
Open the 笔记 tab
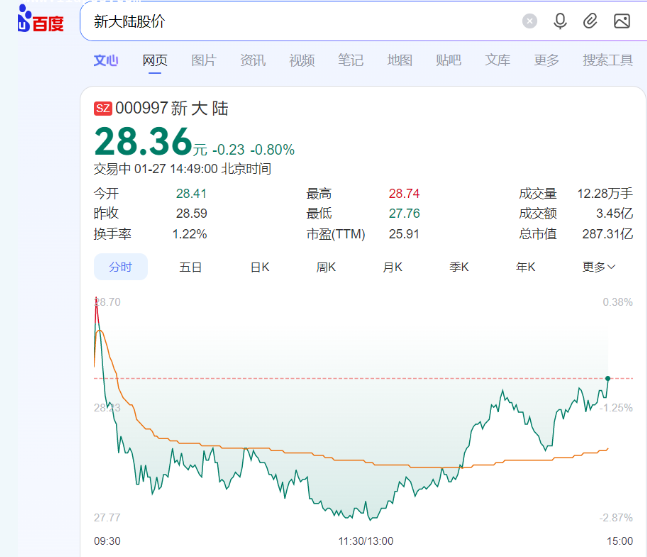tap(351, 60)
